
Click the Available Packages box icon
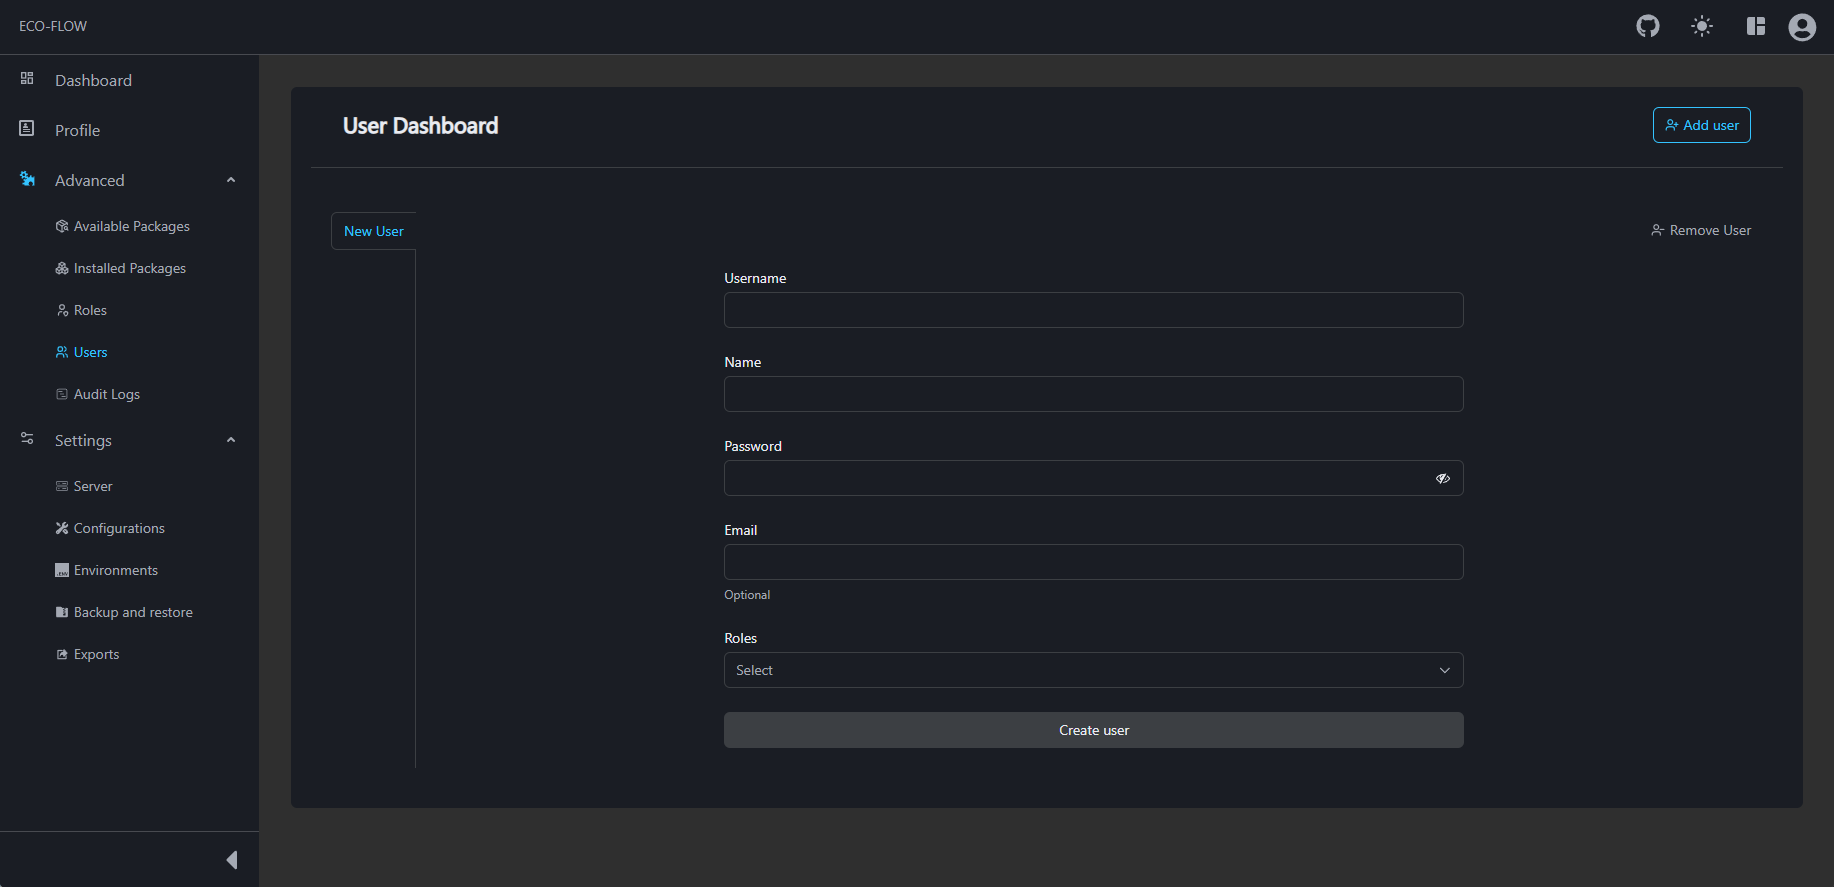pos(62,226)
